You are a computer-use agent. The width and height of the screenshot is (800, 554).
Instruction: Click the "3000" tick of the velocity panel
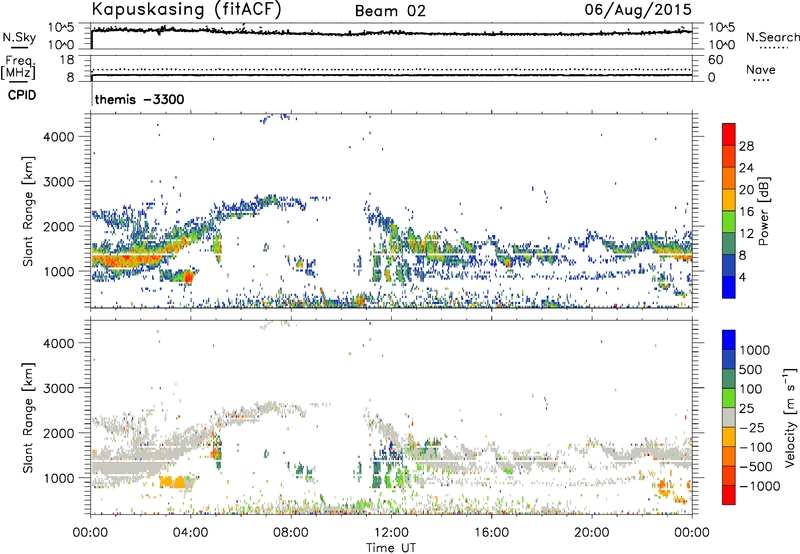pyautogui.click(x=59, y=388)
